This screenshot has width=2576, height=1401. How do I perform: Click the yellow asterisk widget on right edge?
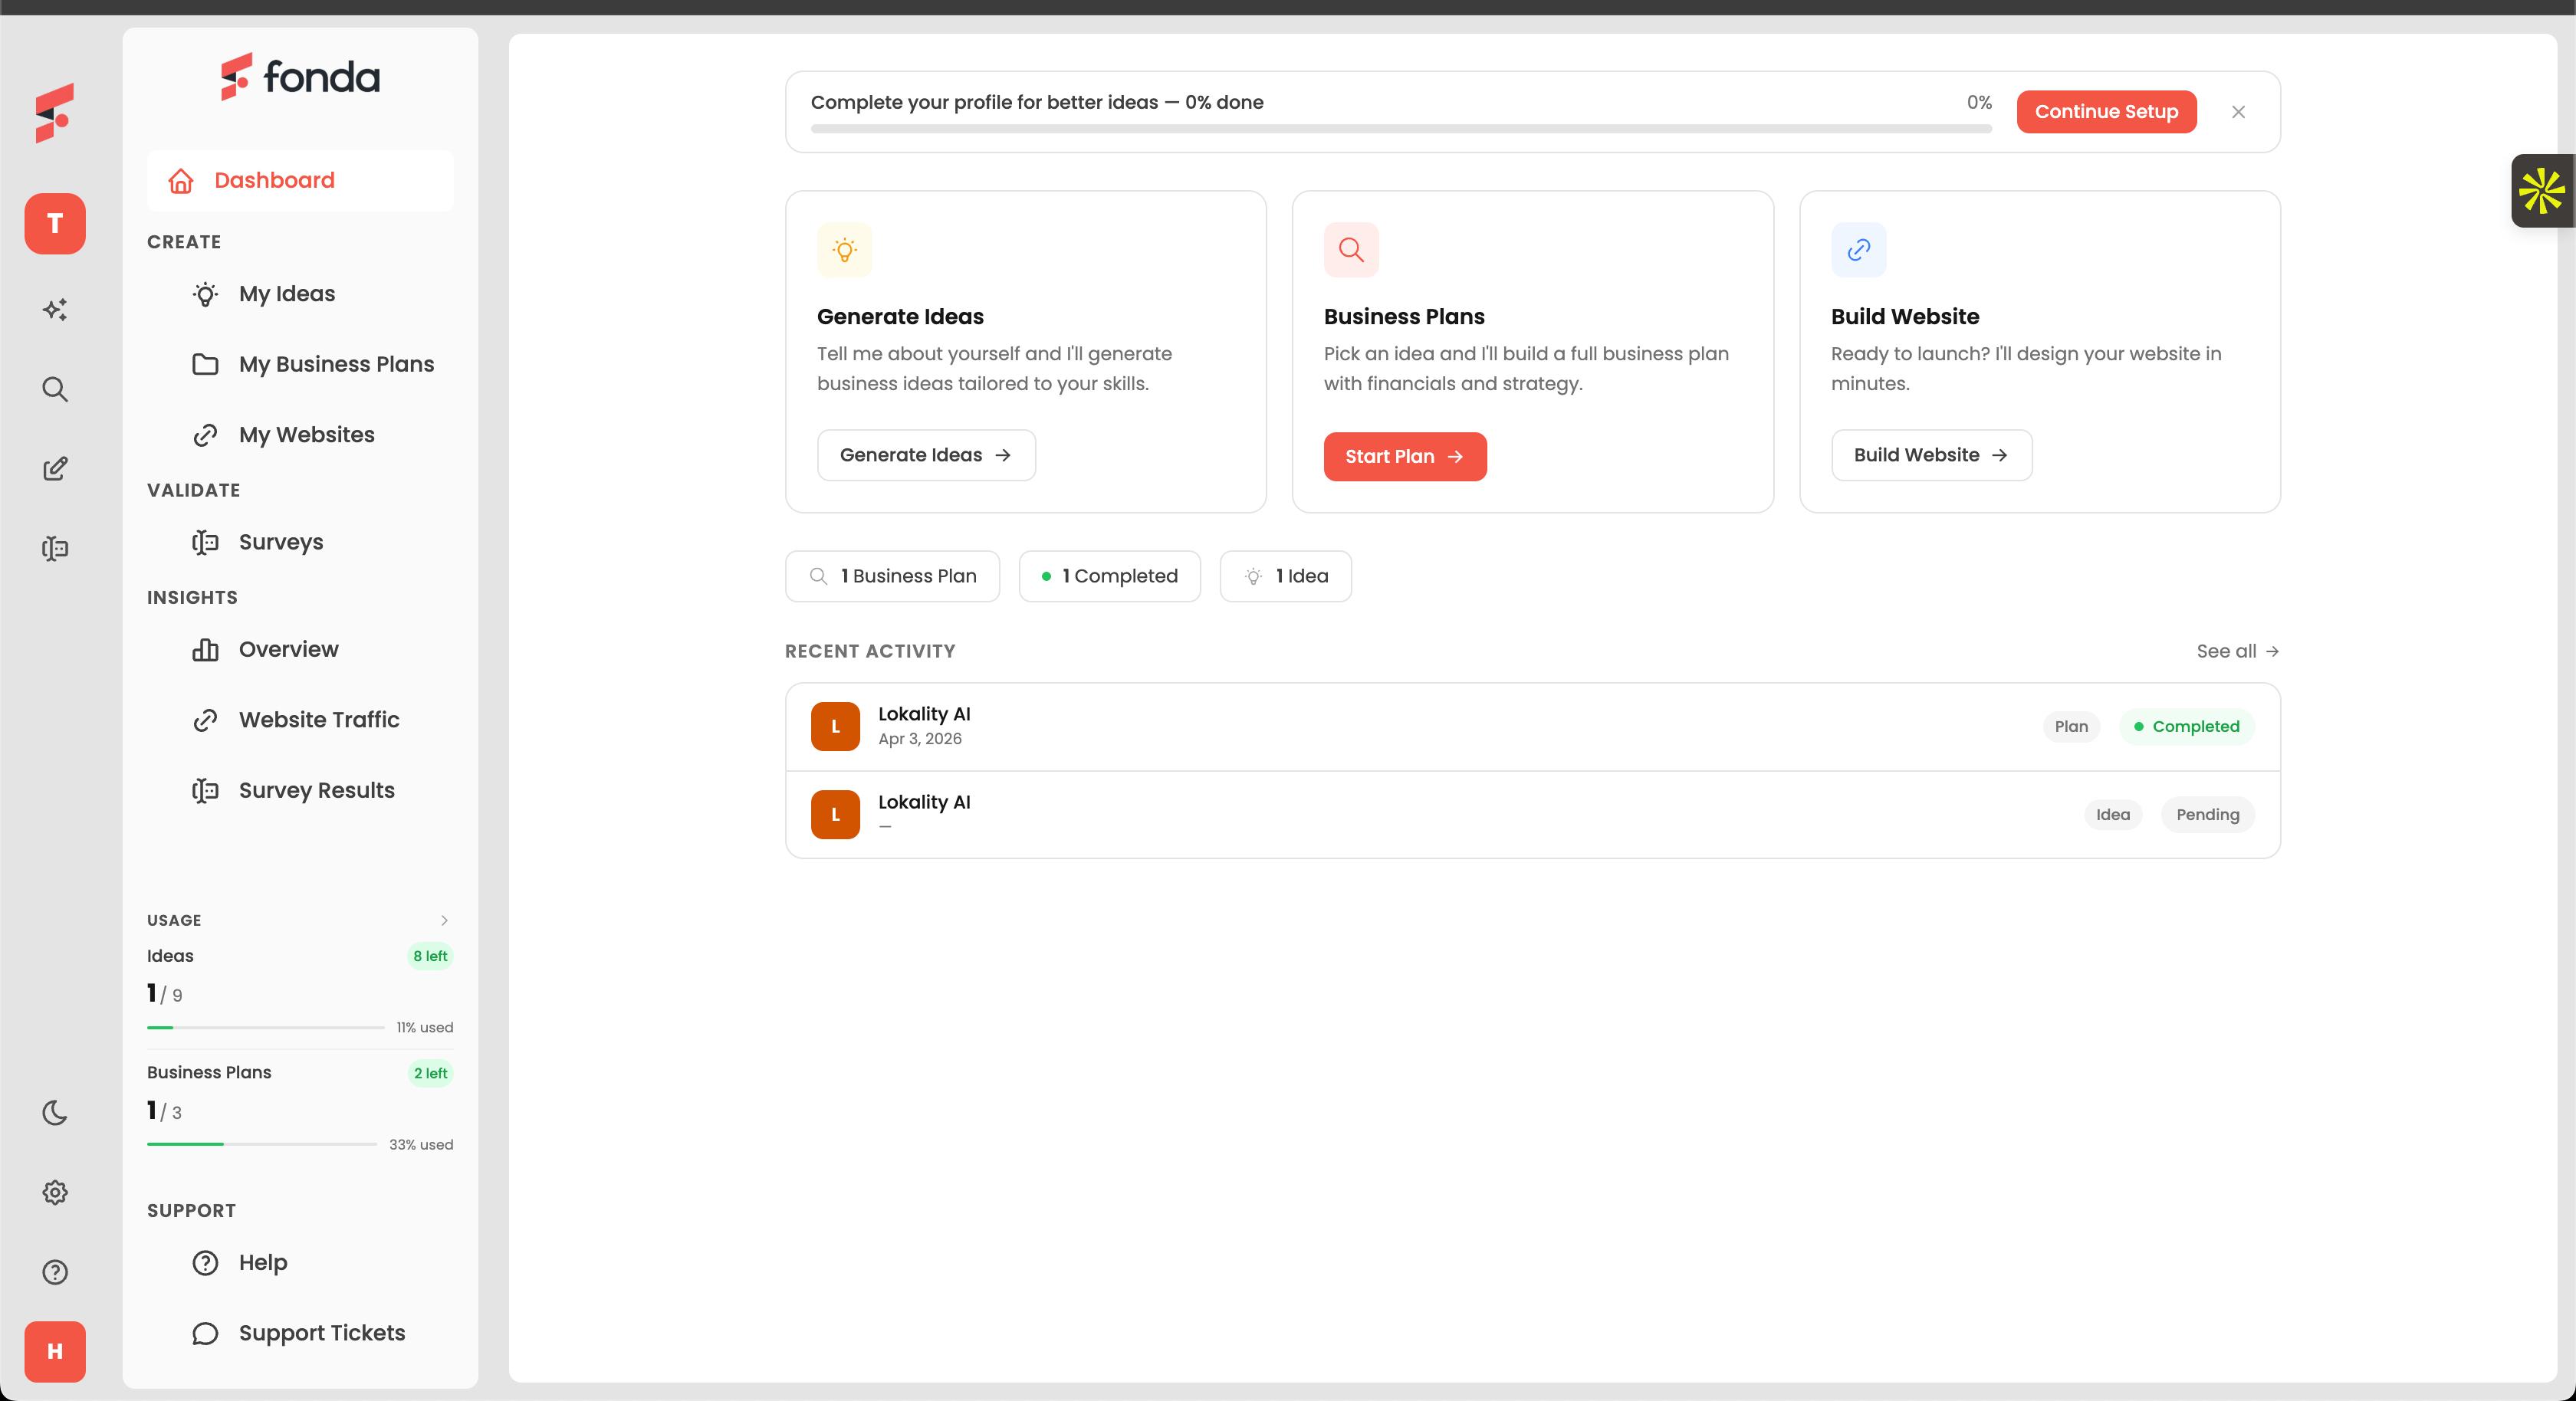point(2541,191)
